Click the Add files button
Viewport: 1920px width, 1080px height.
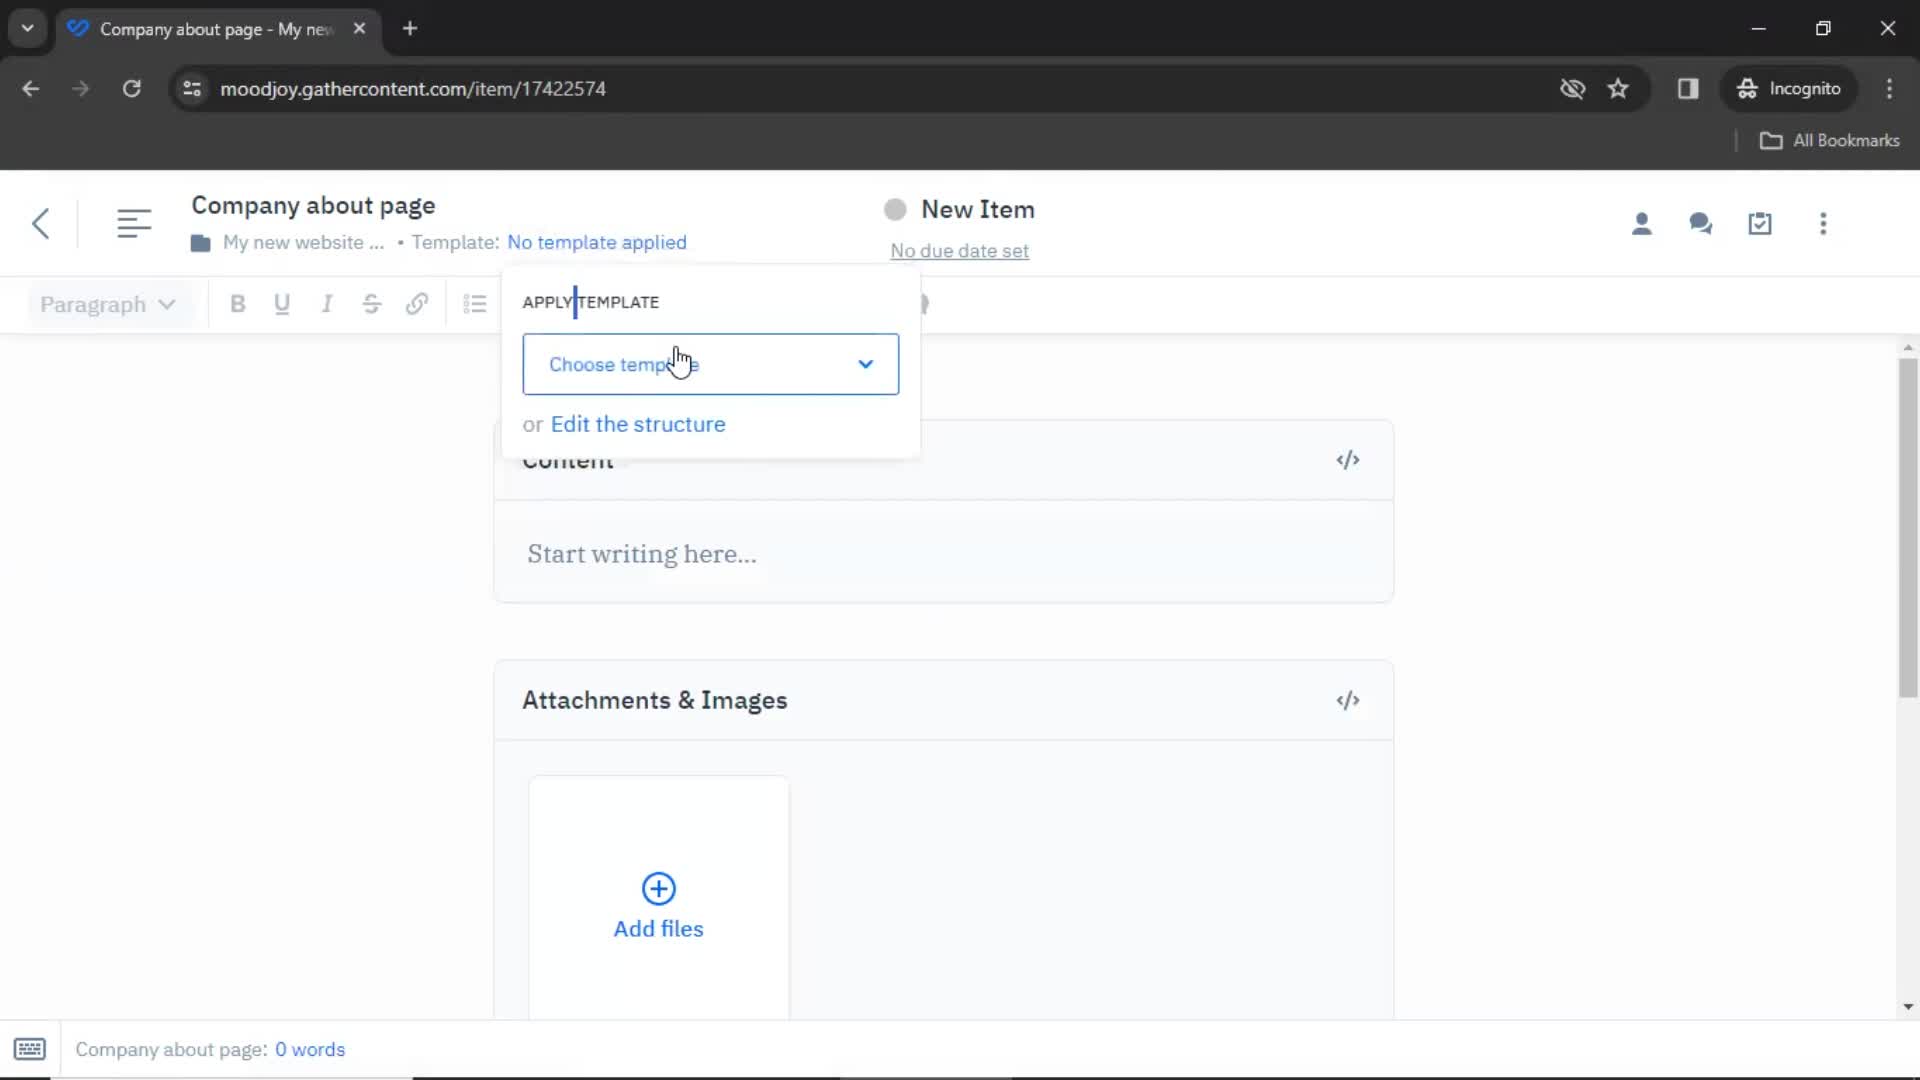[658, 928]
